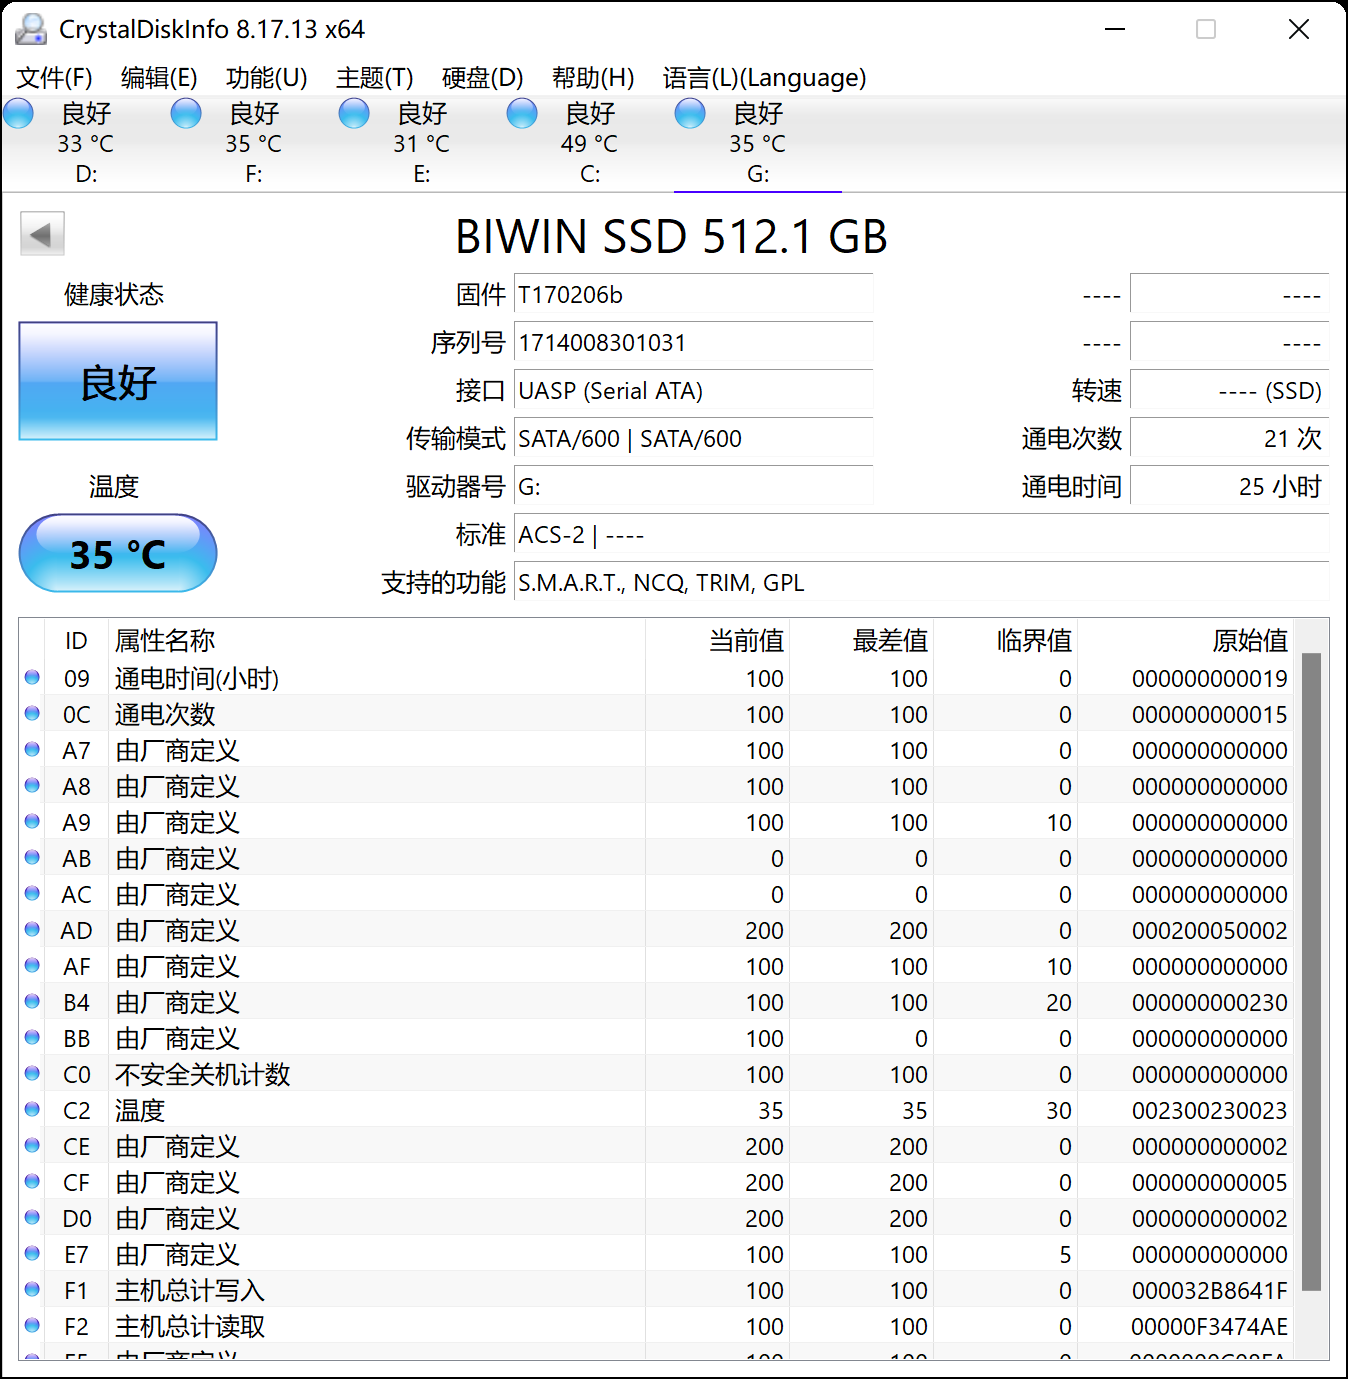Screen dimensions: 1348x1379
Task: Click the power-on hours value 25 小时
Action: click(x=1229, y=487)
